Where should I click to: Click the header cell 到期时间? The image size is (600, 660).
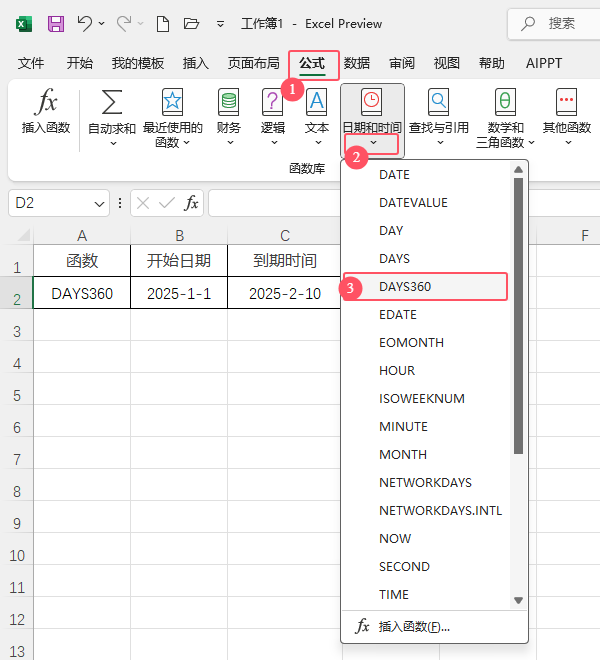pos(285,261)
